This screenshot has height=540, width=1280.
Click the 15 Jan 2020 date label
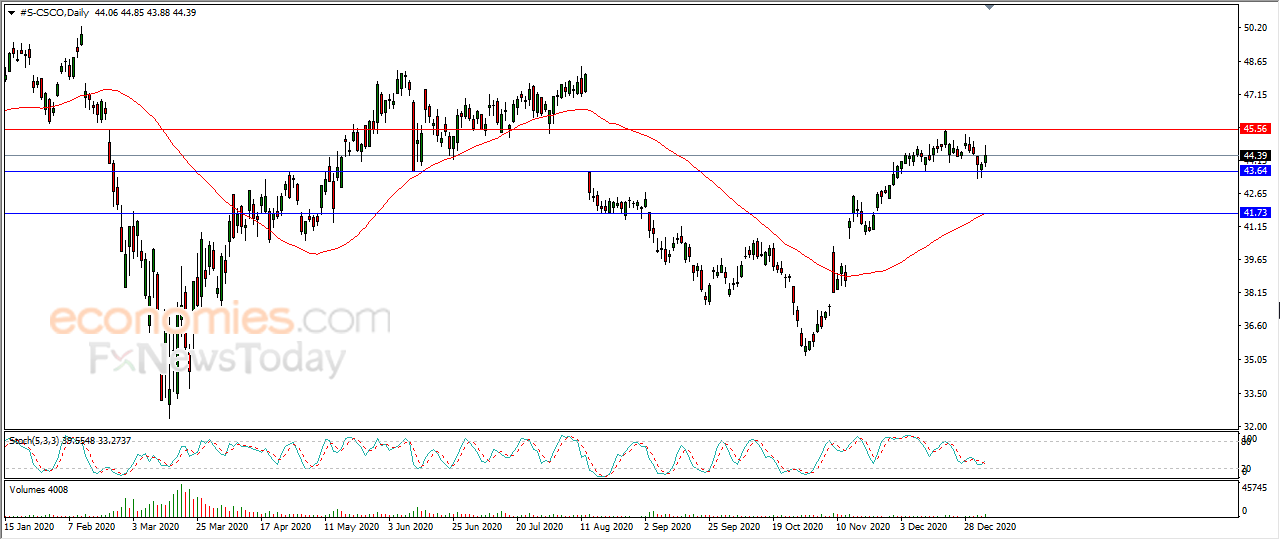pyautogui.click(x=28, y=526)
